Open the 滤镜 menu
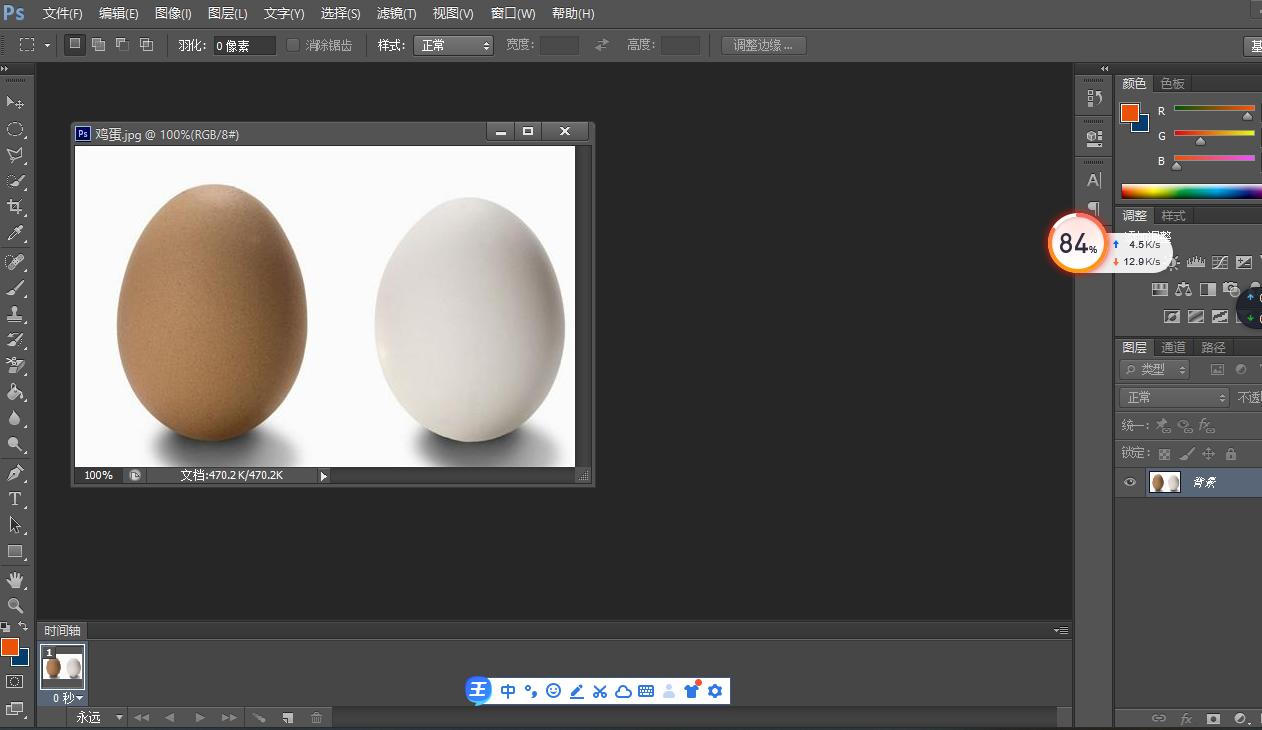 [x=395, y=13]
